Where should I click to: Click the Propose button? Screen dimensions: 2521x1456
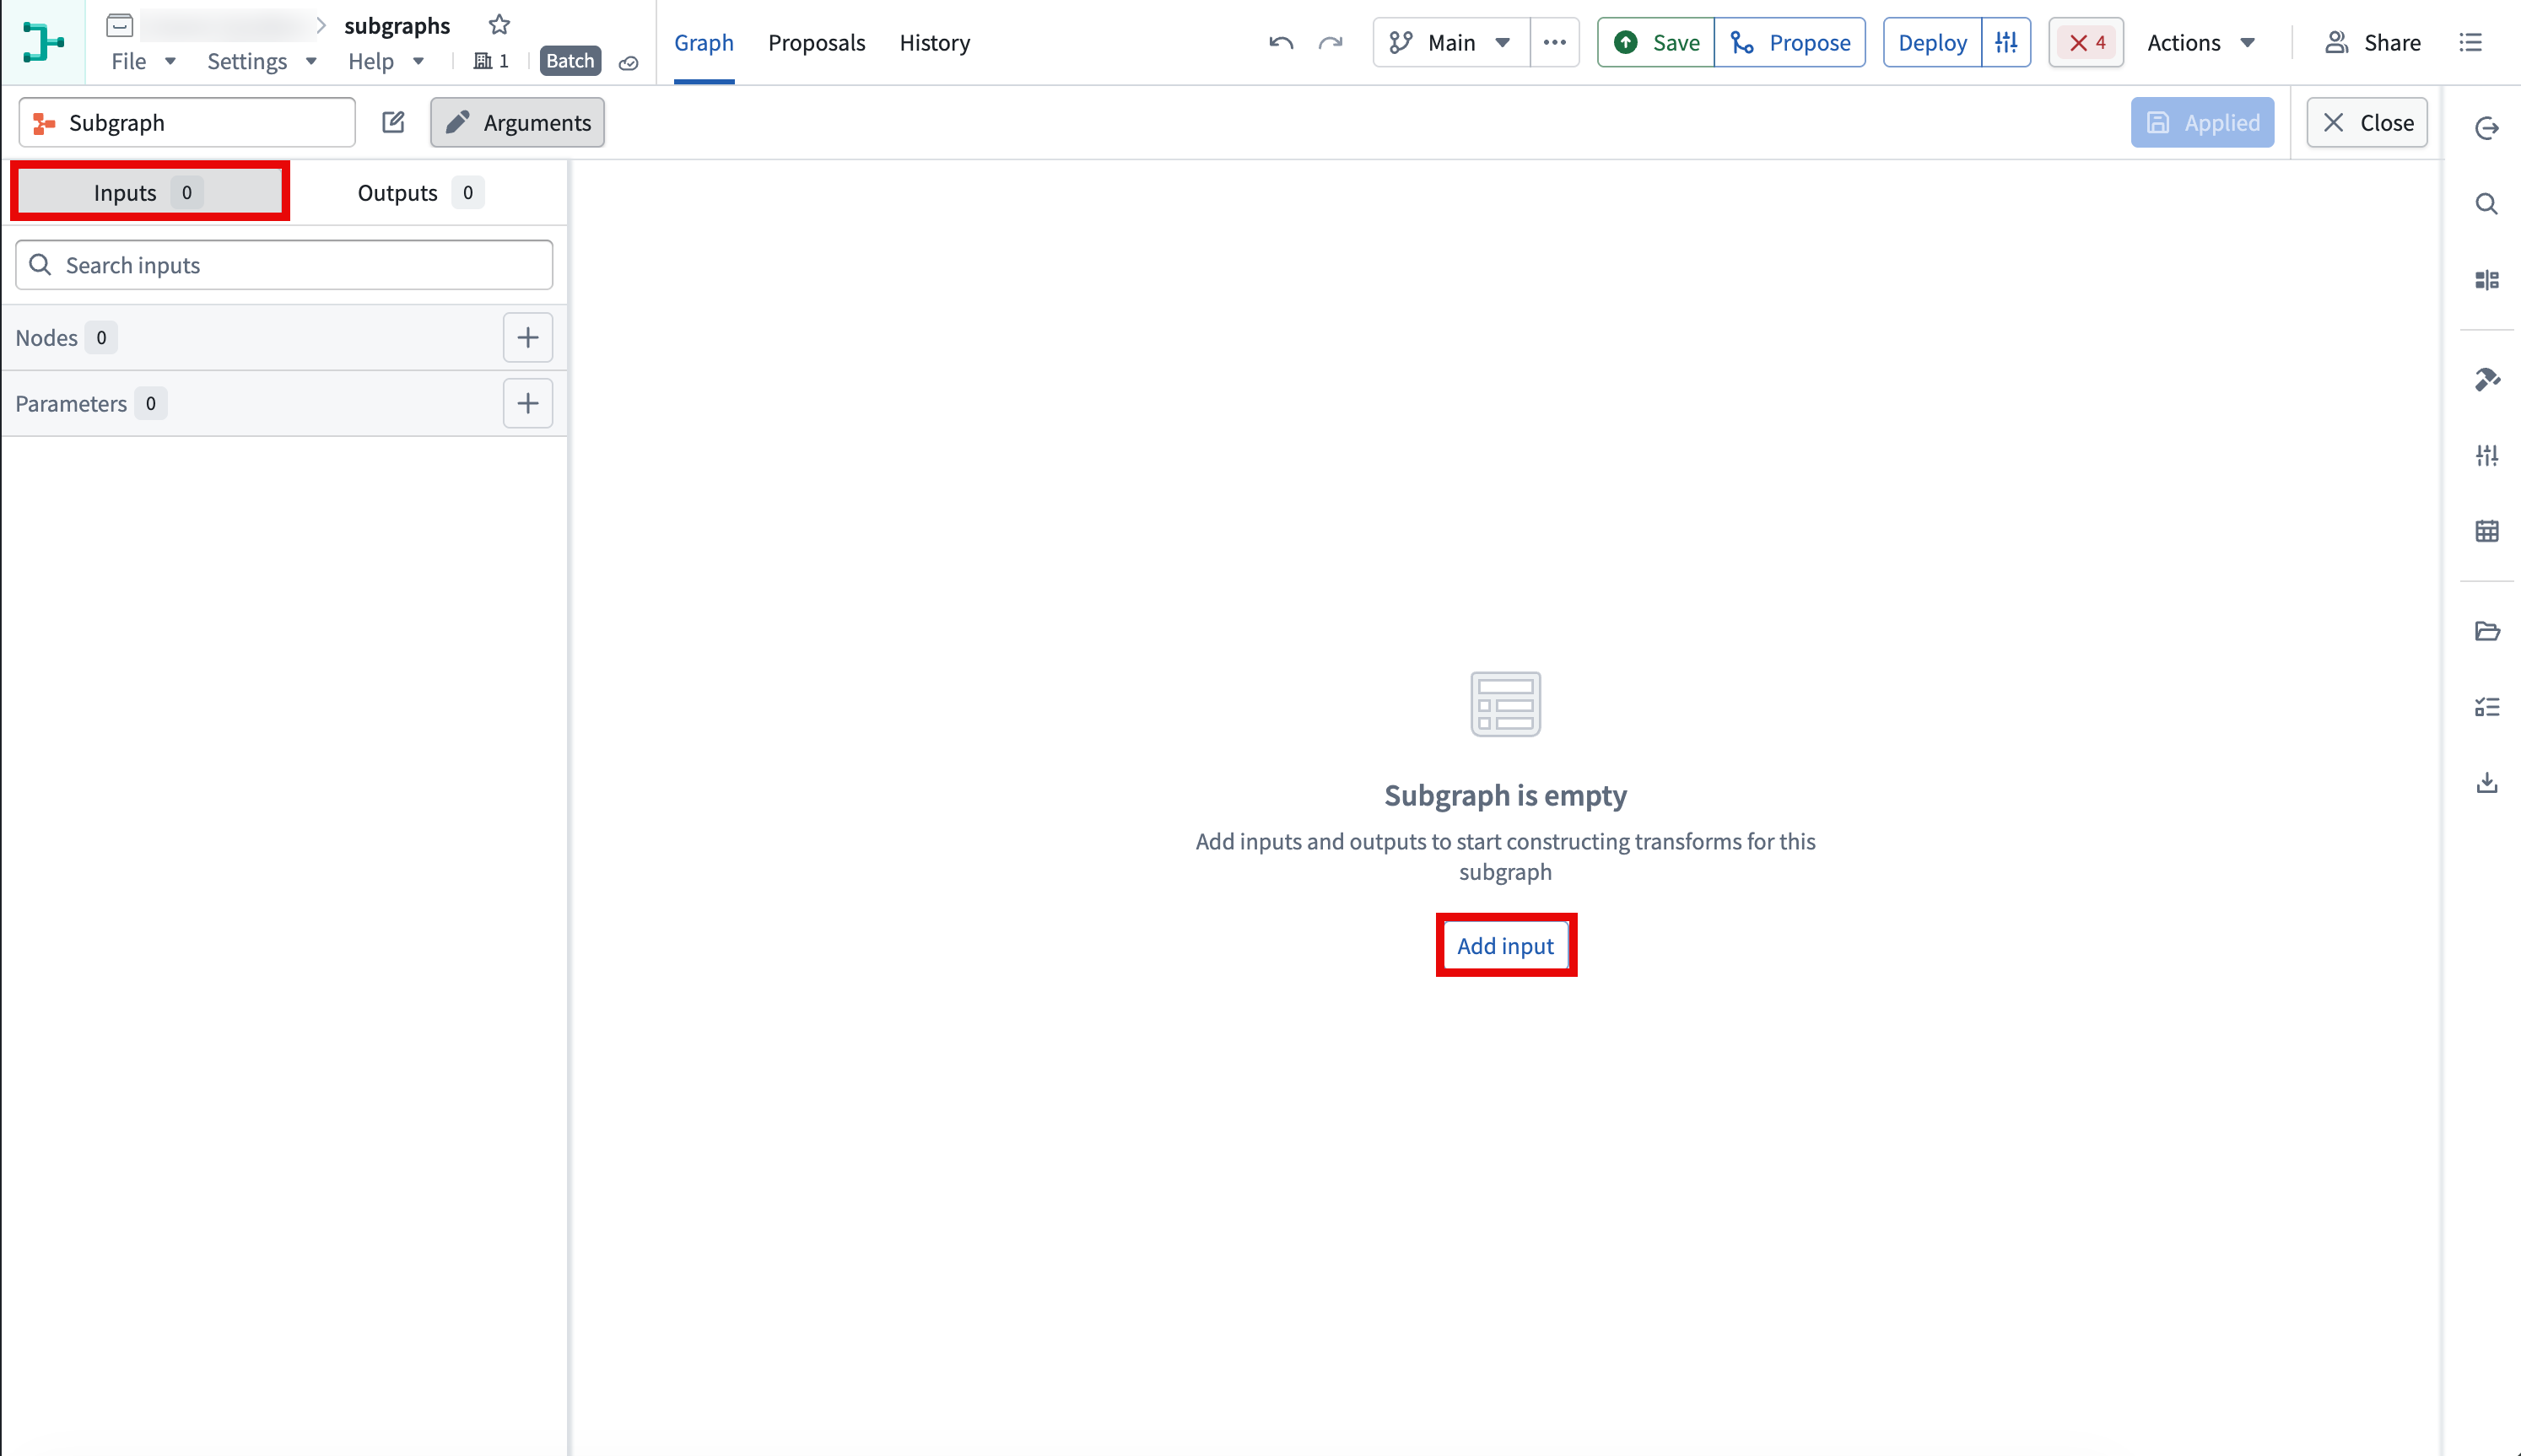point(1790,42)
